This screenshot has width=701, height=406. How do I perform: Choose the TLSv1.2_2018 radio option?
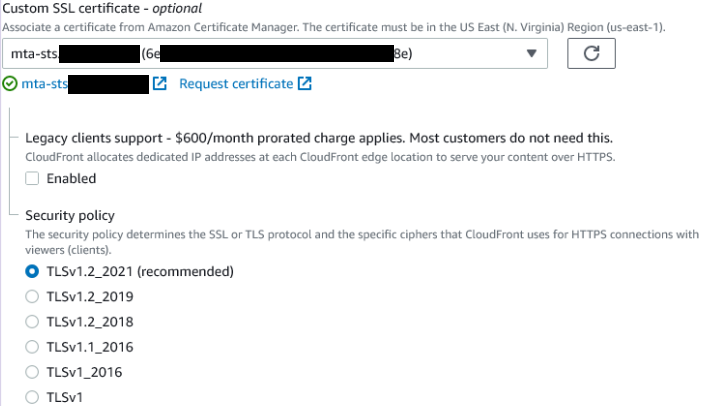[32, 321]
